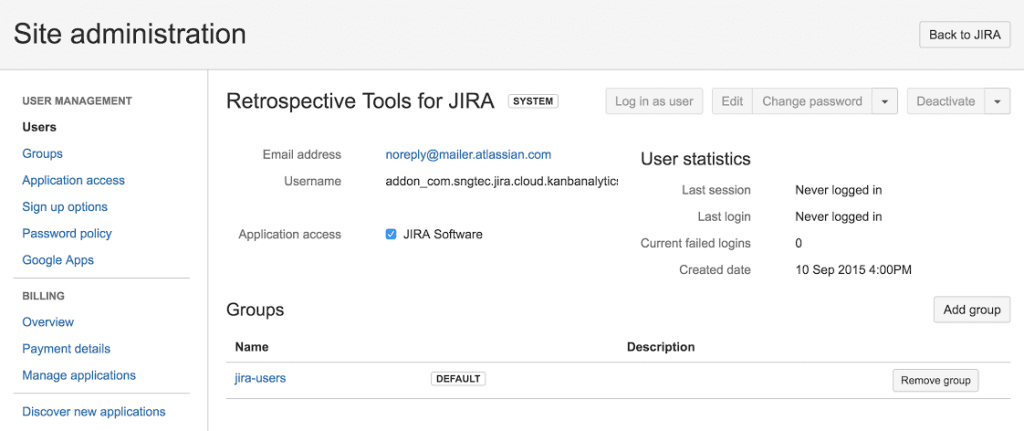This screenshot has width=1024, height=431.
Task: Click Change password button
Action: click(812, 101)
